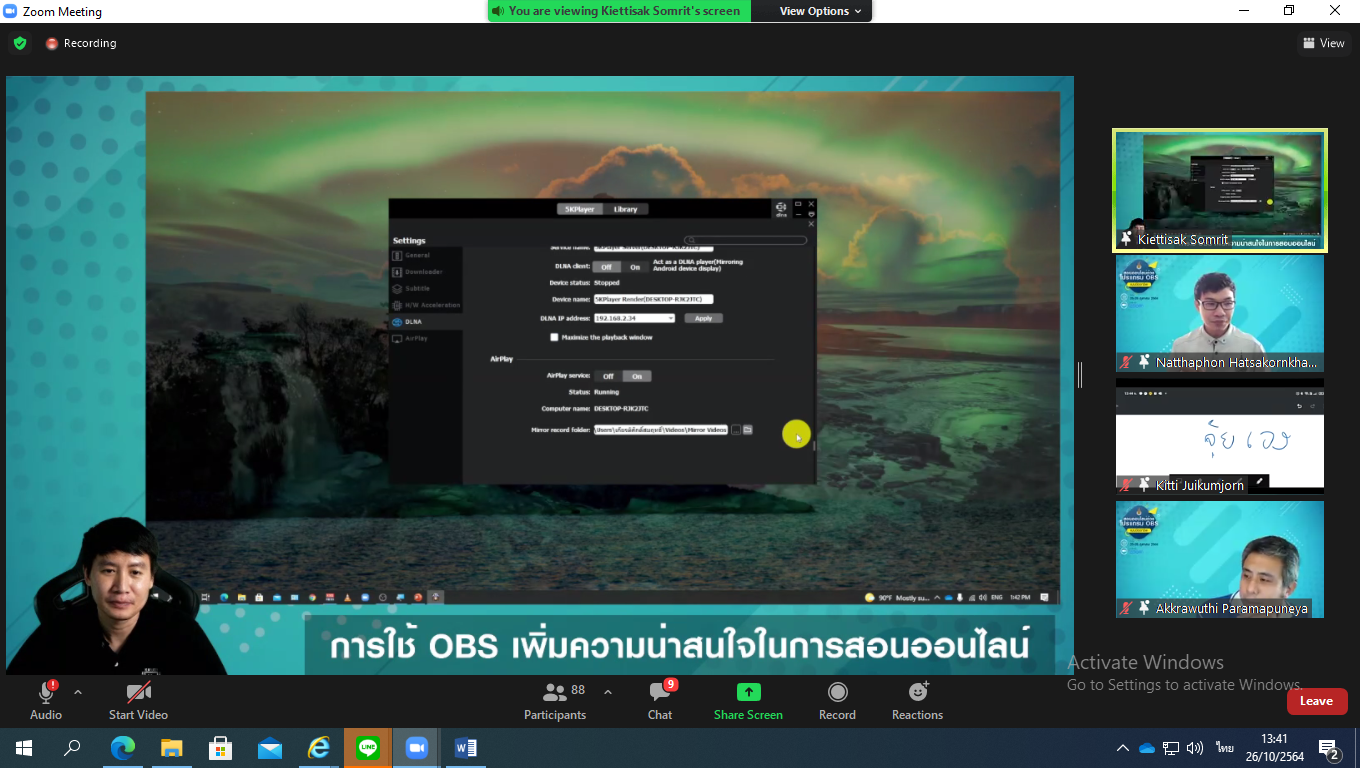Open the Chat panel
The height and width of the screenshot is (768, 1360).
(x=660, y=700)
